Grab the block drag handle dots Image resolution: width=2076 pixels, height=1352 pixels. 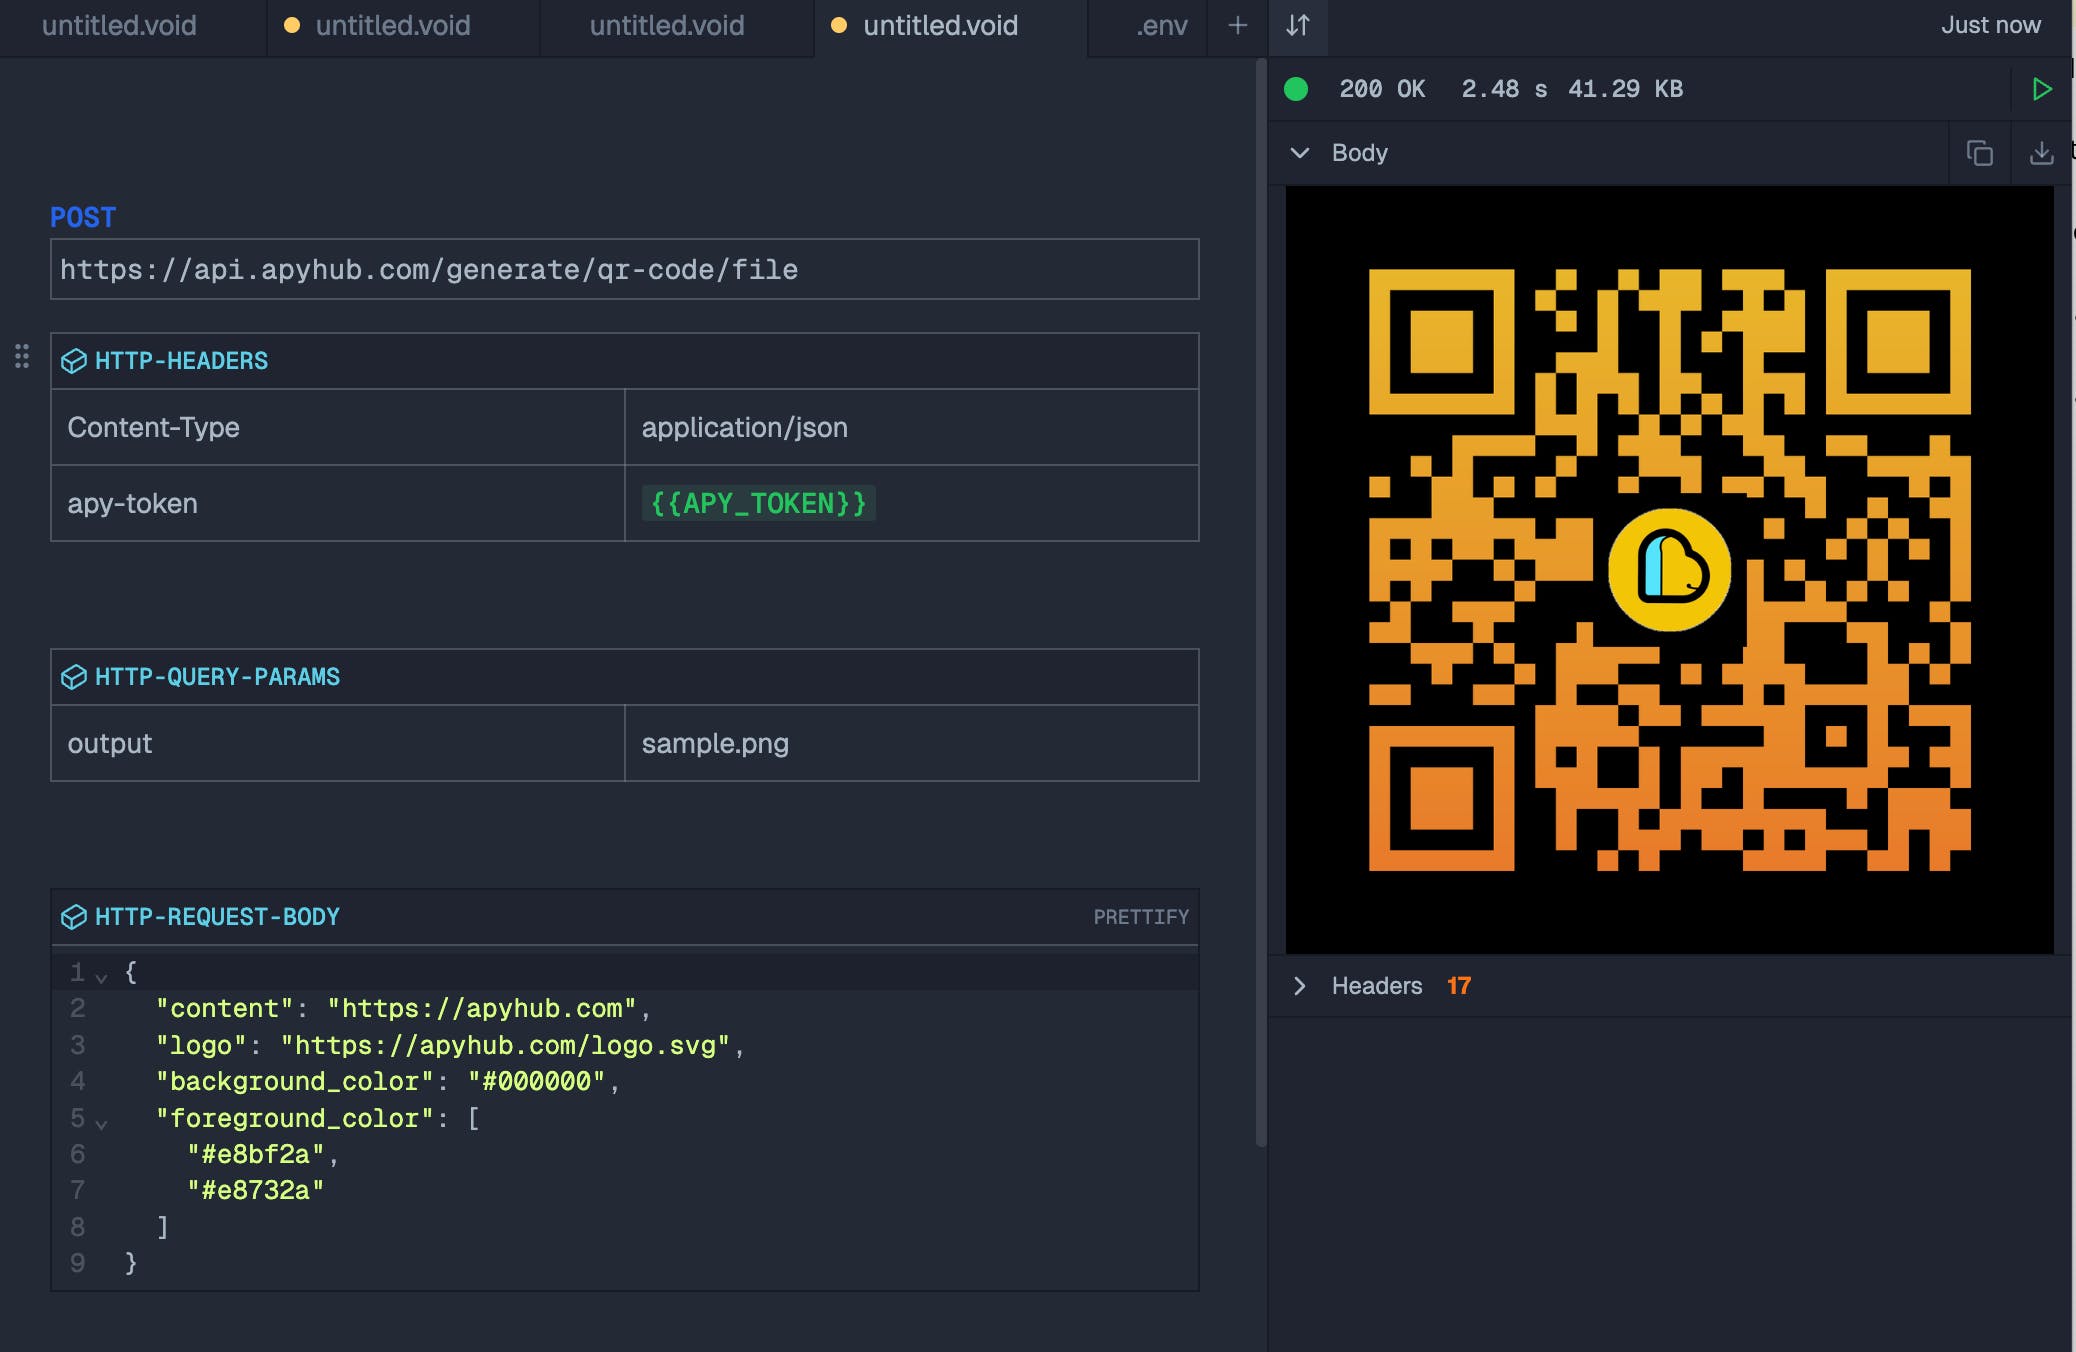point(22,356)
